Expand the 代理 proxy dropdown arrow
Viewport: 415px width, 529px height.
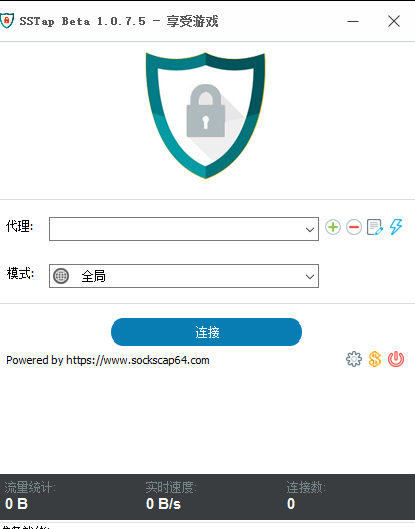click(310, 229)
